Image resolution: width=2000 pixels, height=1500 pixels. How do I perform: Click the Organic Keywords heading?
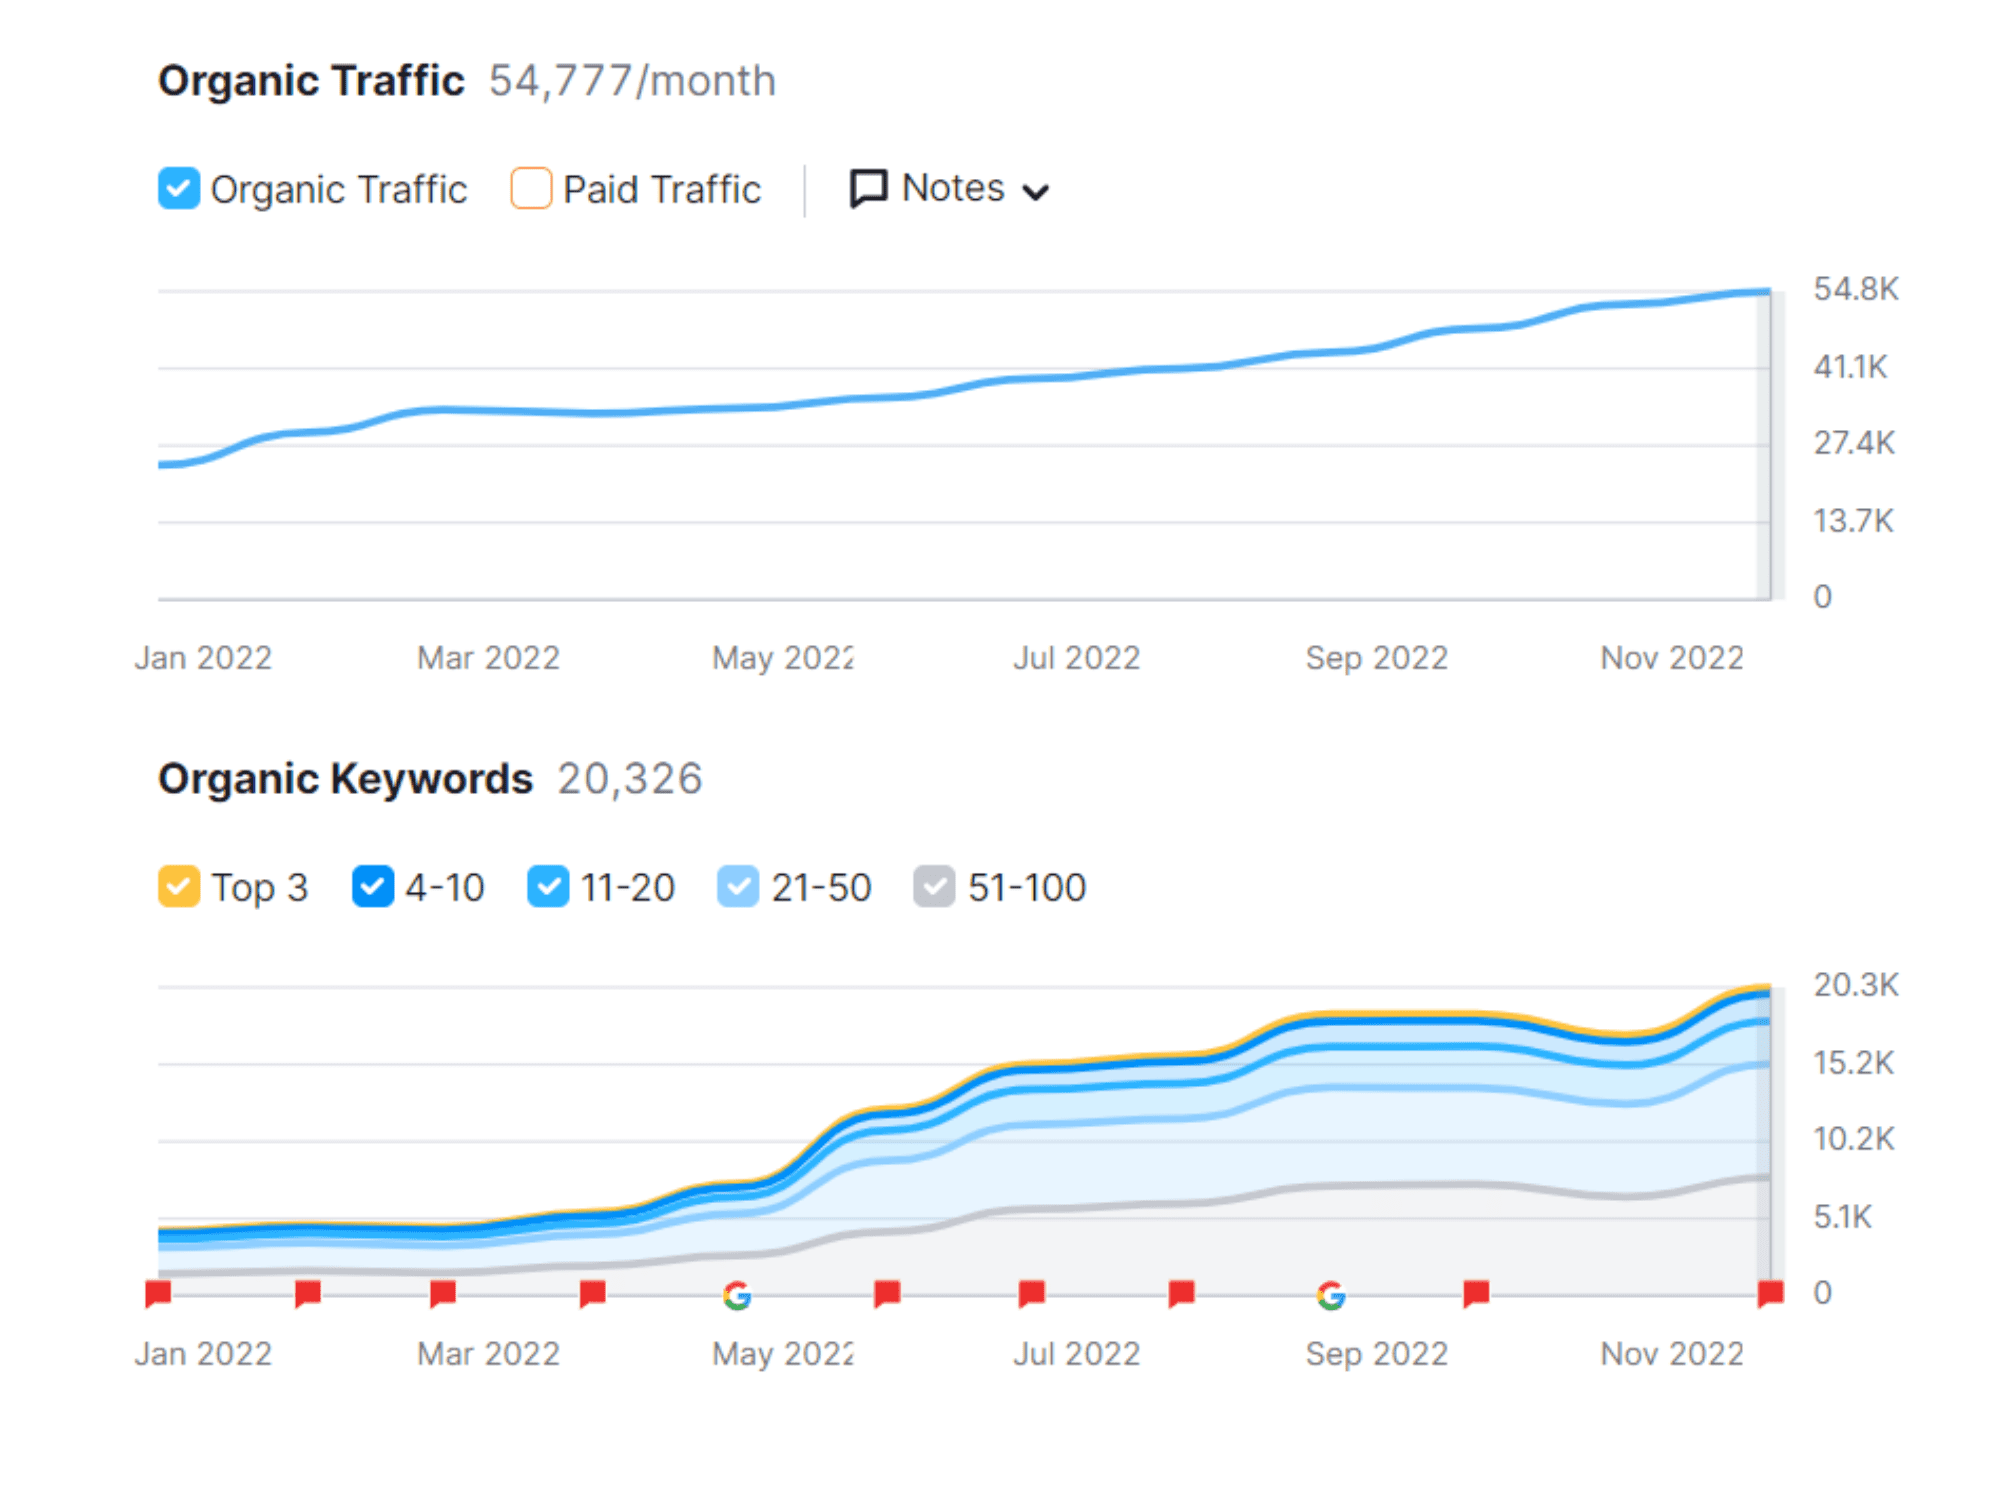click(x=345, y=779)
